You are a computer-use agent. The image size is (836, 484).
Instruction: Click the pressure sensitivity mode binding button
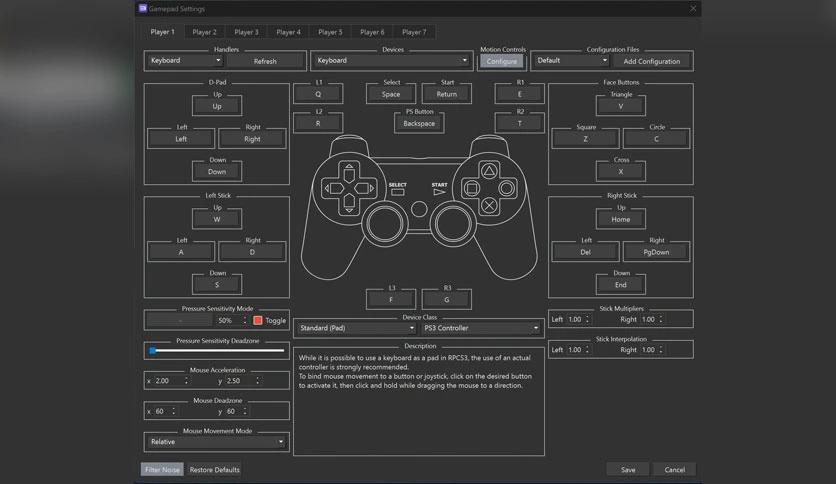[x=180, y=320]
